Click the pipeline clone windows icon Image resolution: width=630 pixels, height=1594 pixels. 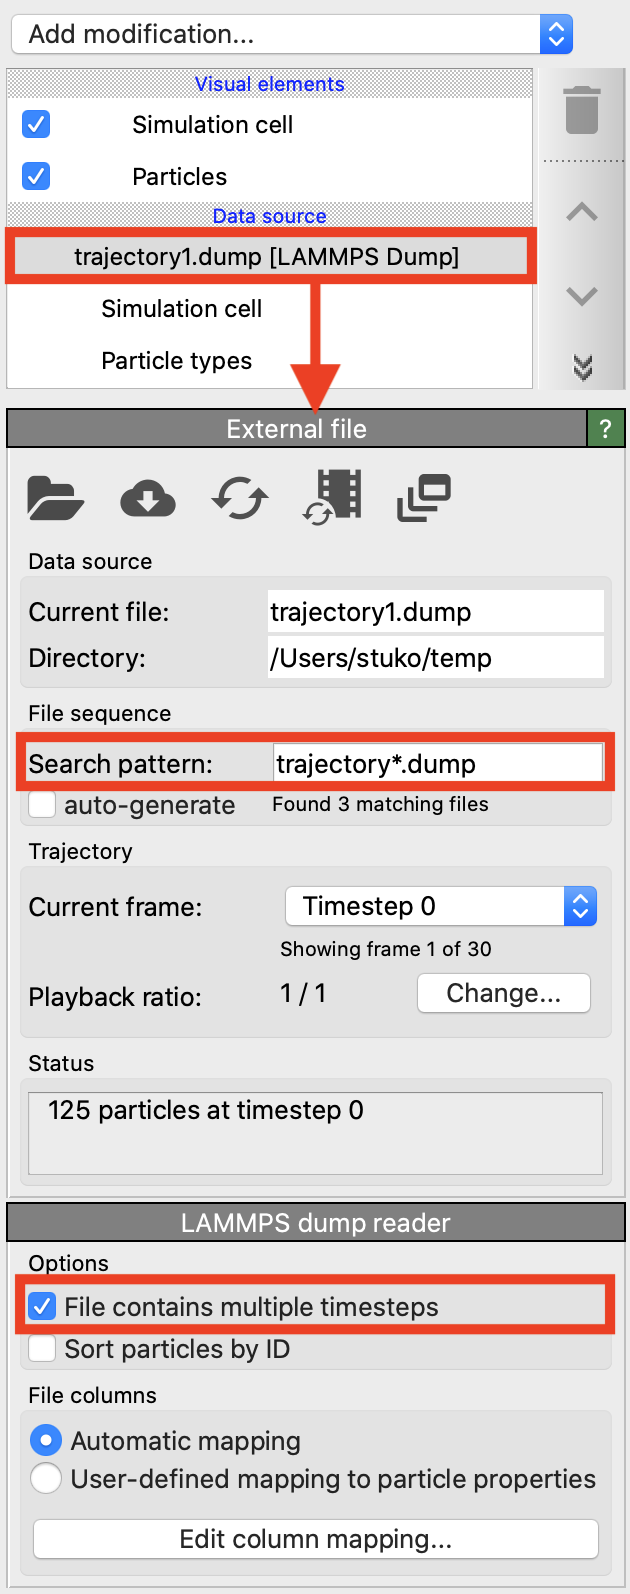click(424, 497)
